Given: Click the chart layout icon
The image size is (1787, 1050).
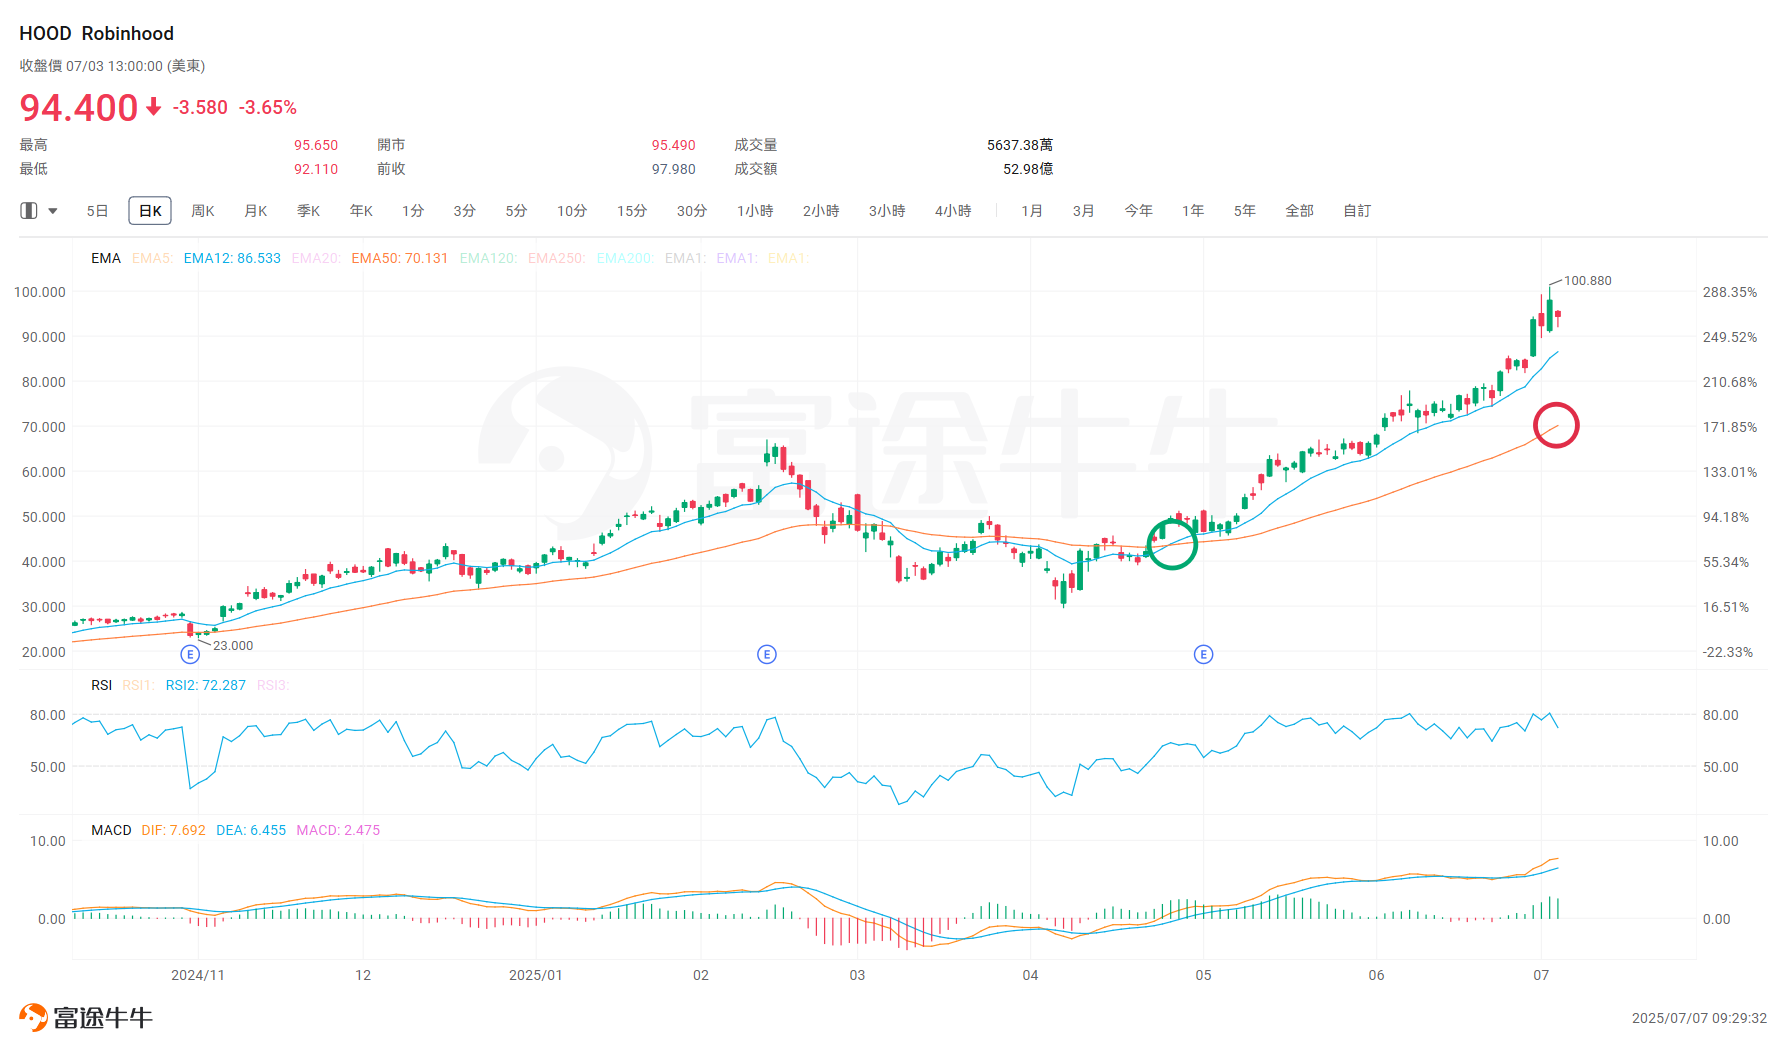Looking at the screenshot, I should click(29, 211).
